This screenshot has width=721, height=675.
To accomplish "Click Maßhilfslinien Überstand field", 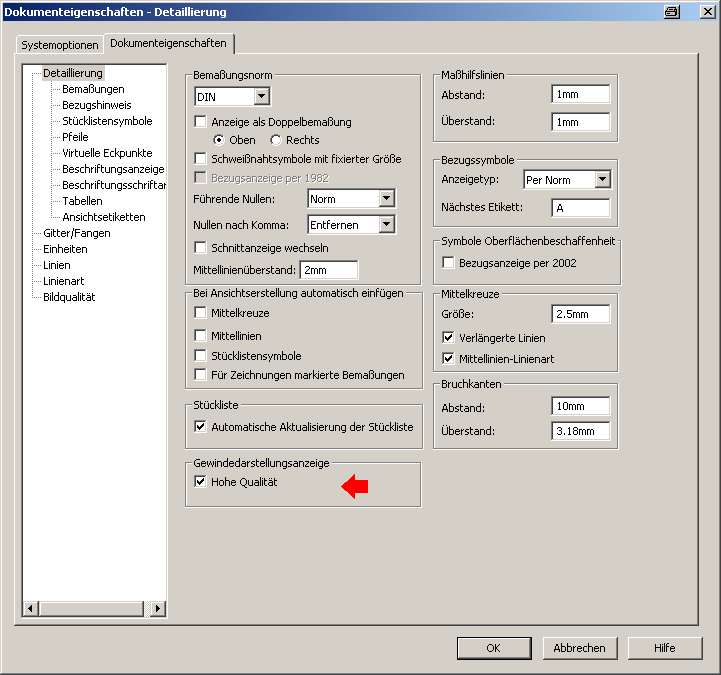I will click(581, 122).
